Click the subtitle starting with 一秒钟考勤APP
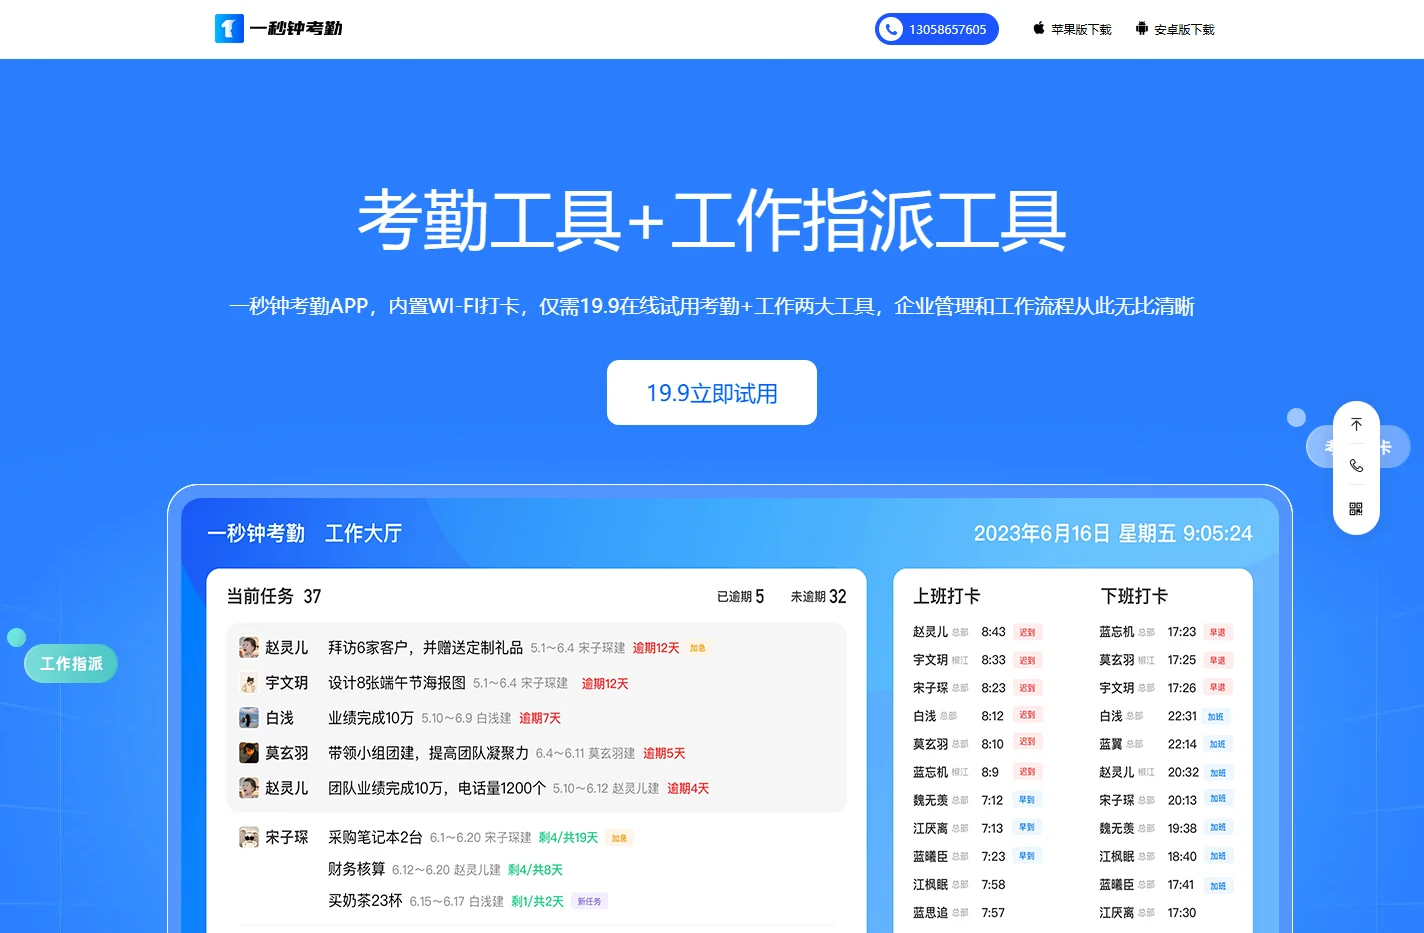The image size is (1424, 933). [712, 306]
